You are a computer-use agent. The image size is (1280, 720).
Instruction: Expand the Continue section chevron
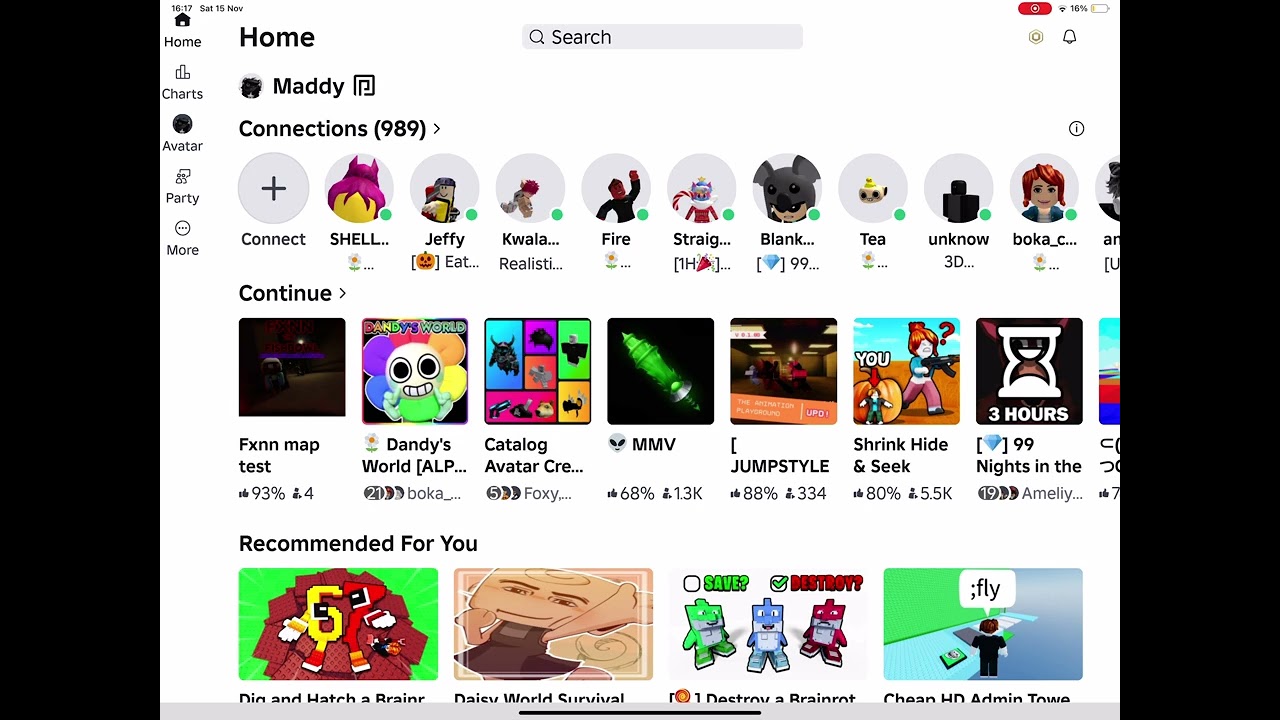(343, 293)
